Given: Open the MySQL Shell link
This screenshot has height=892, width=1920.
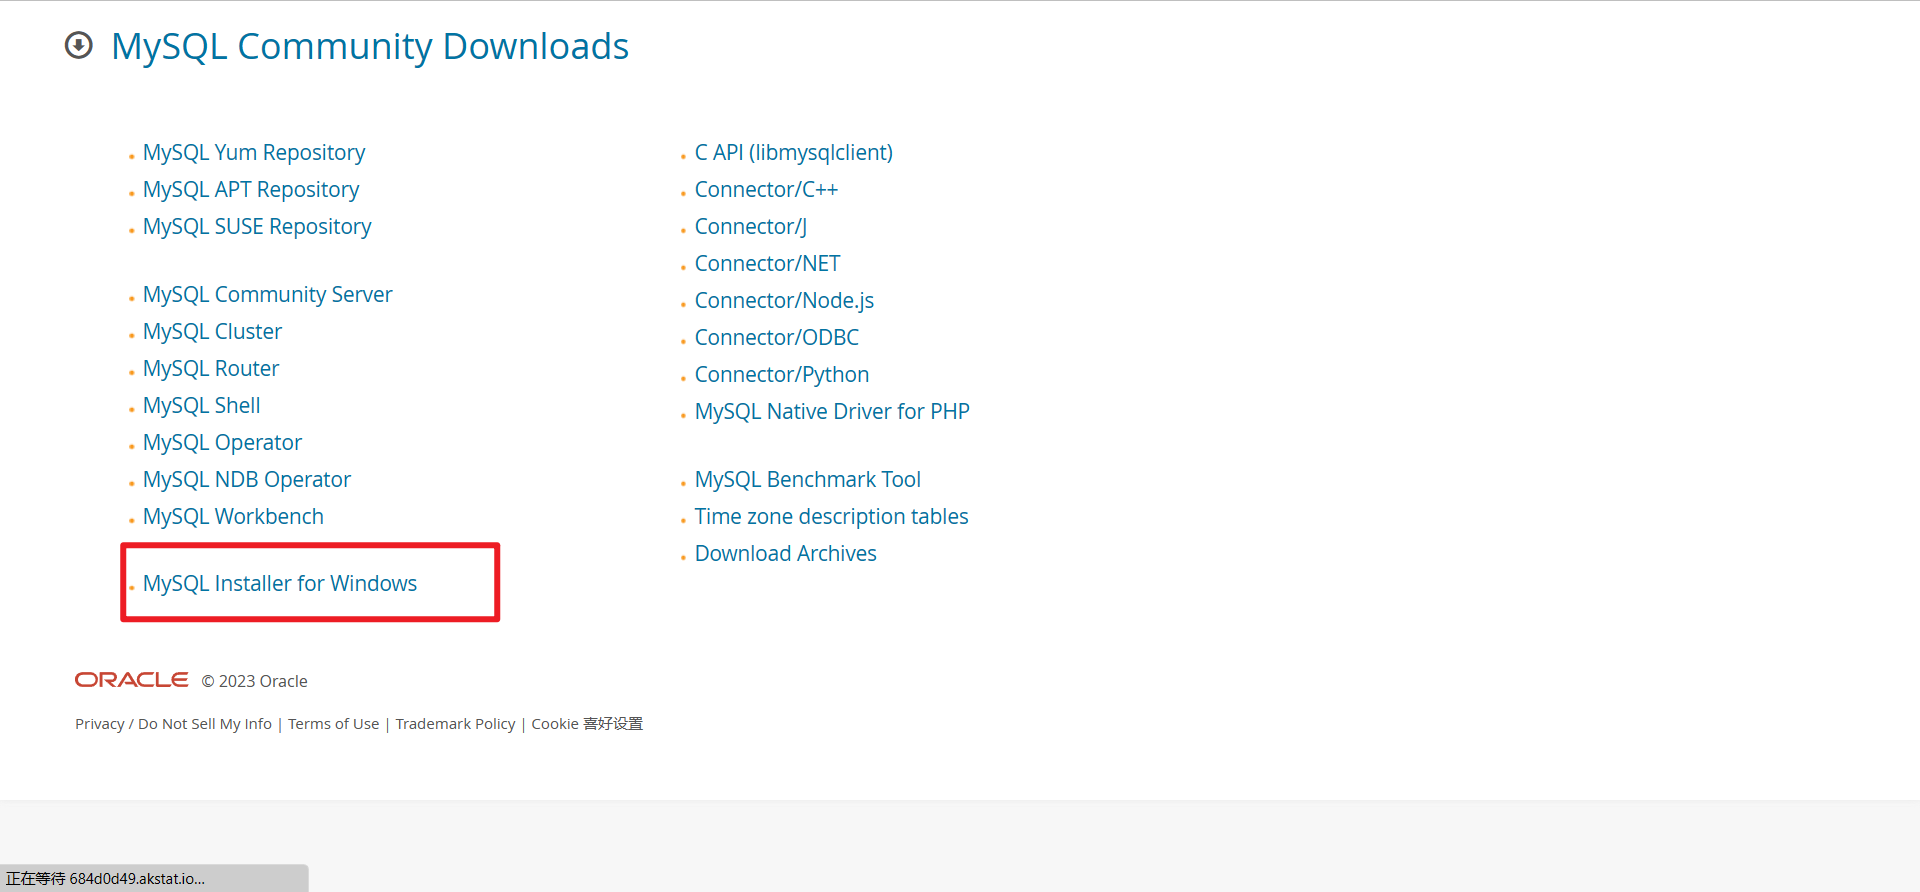Looking at the screenshot, I should coord(201,406).
